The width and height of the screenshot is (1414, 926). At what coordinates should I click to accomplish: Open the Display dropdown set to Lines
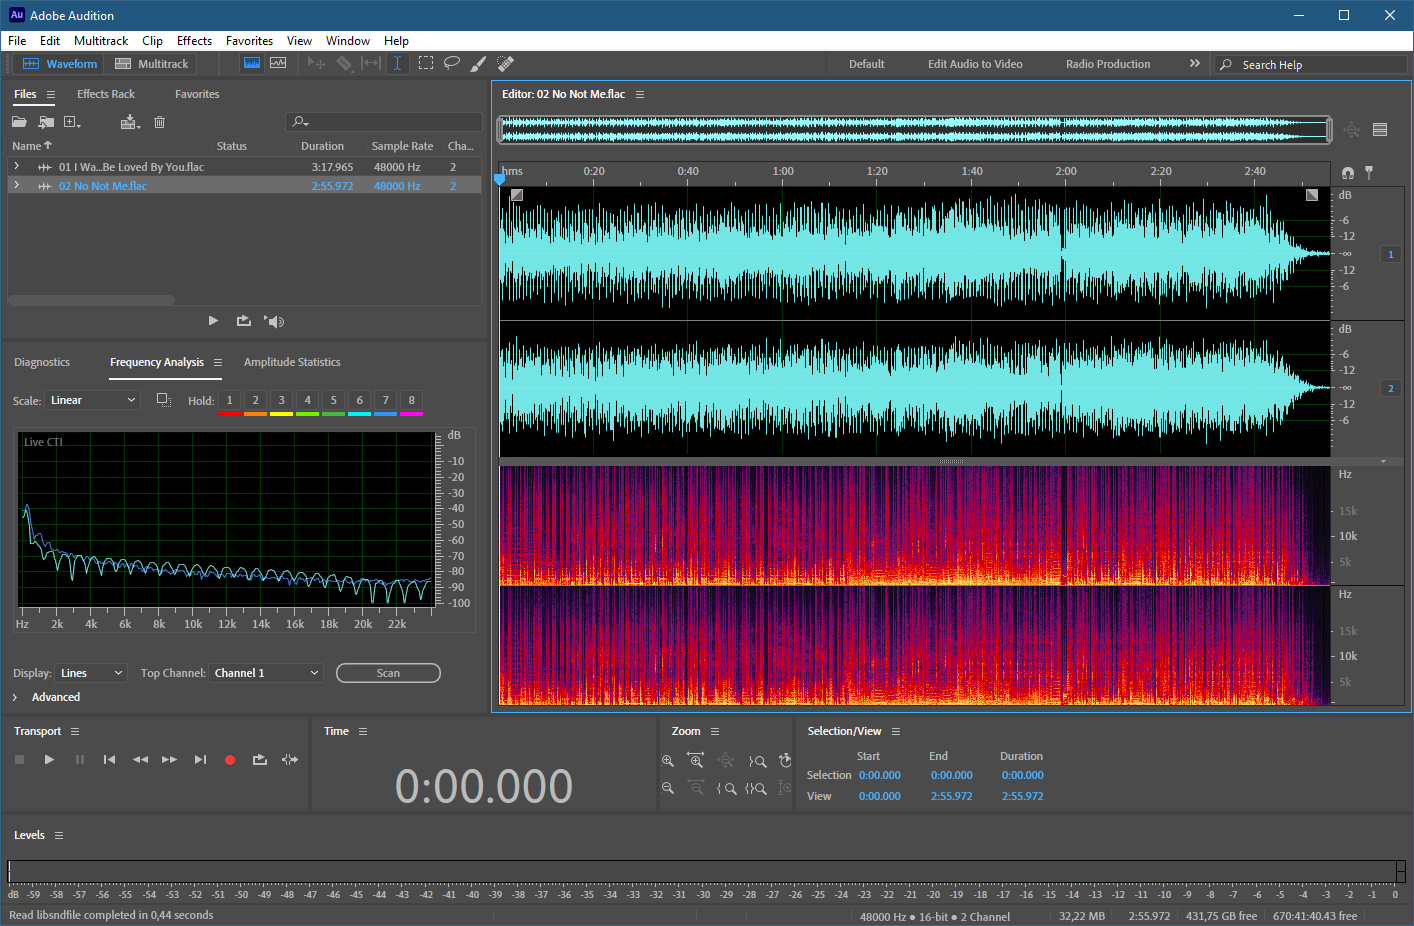pyautogui.click(x=91, y=673)
